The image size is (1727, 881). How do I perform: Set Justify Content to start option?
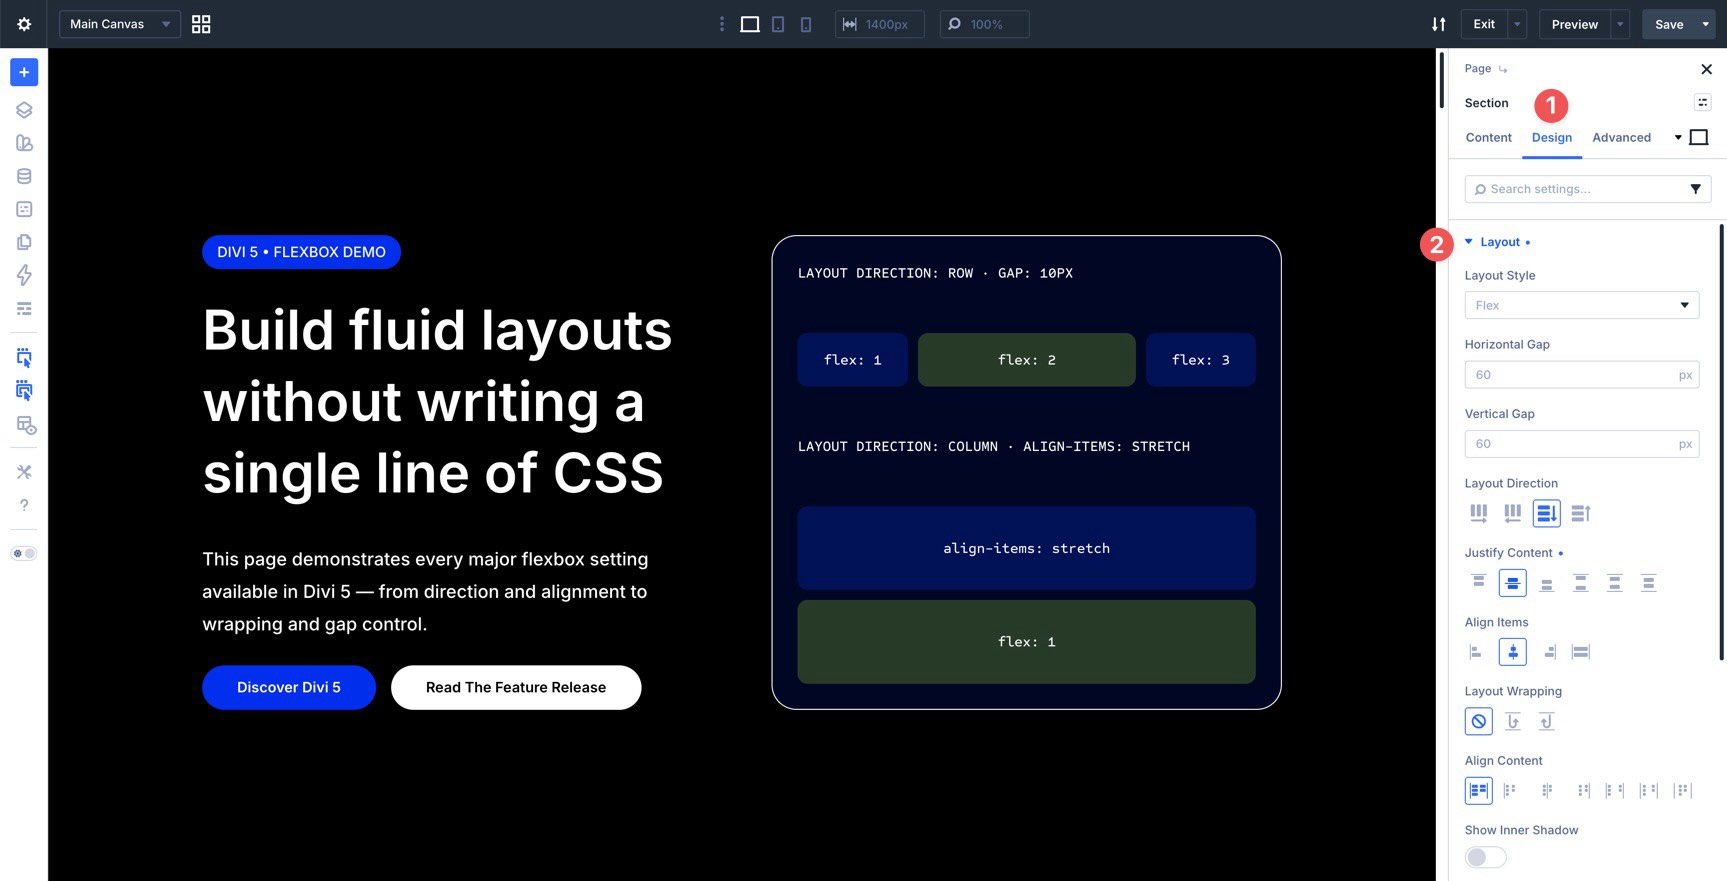tap(1478, 582)
